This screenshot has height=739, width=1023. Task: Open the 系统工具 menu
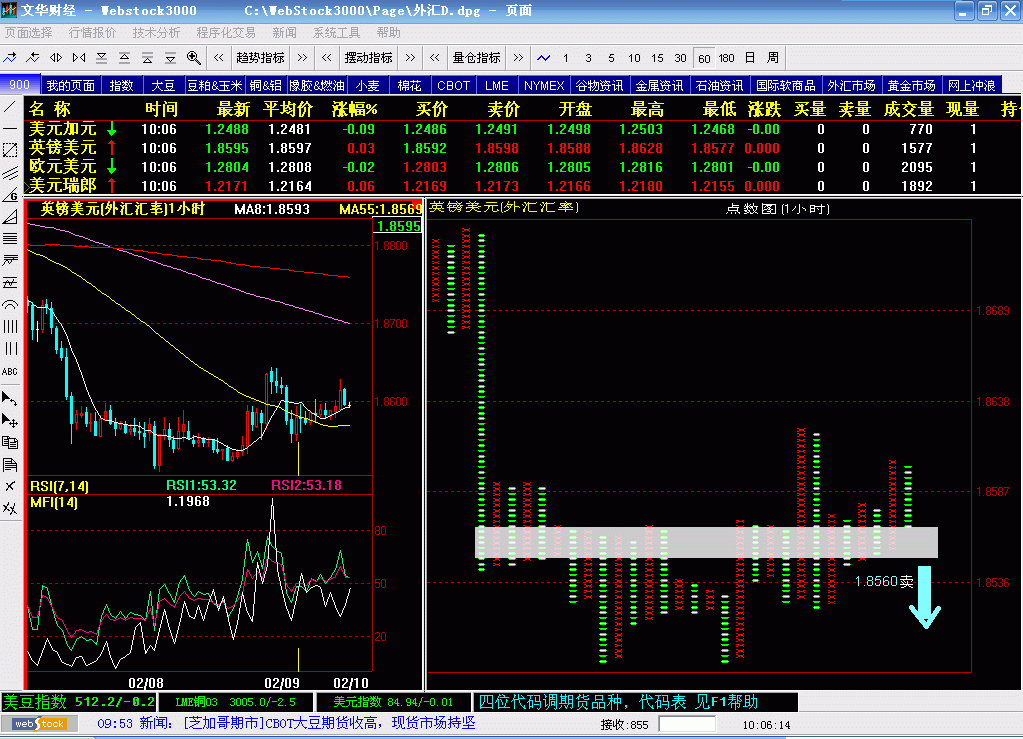tap(337, 33)
